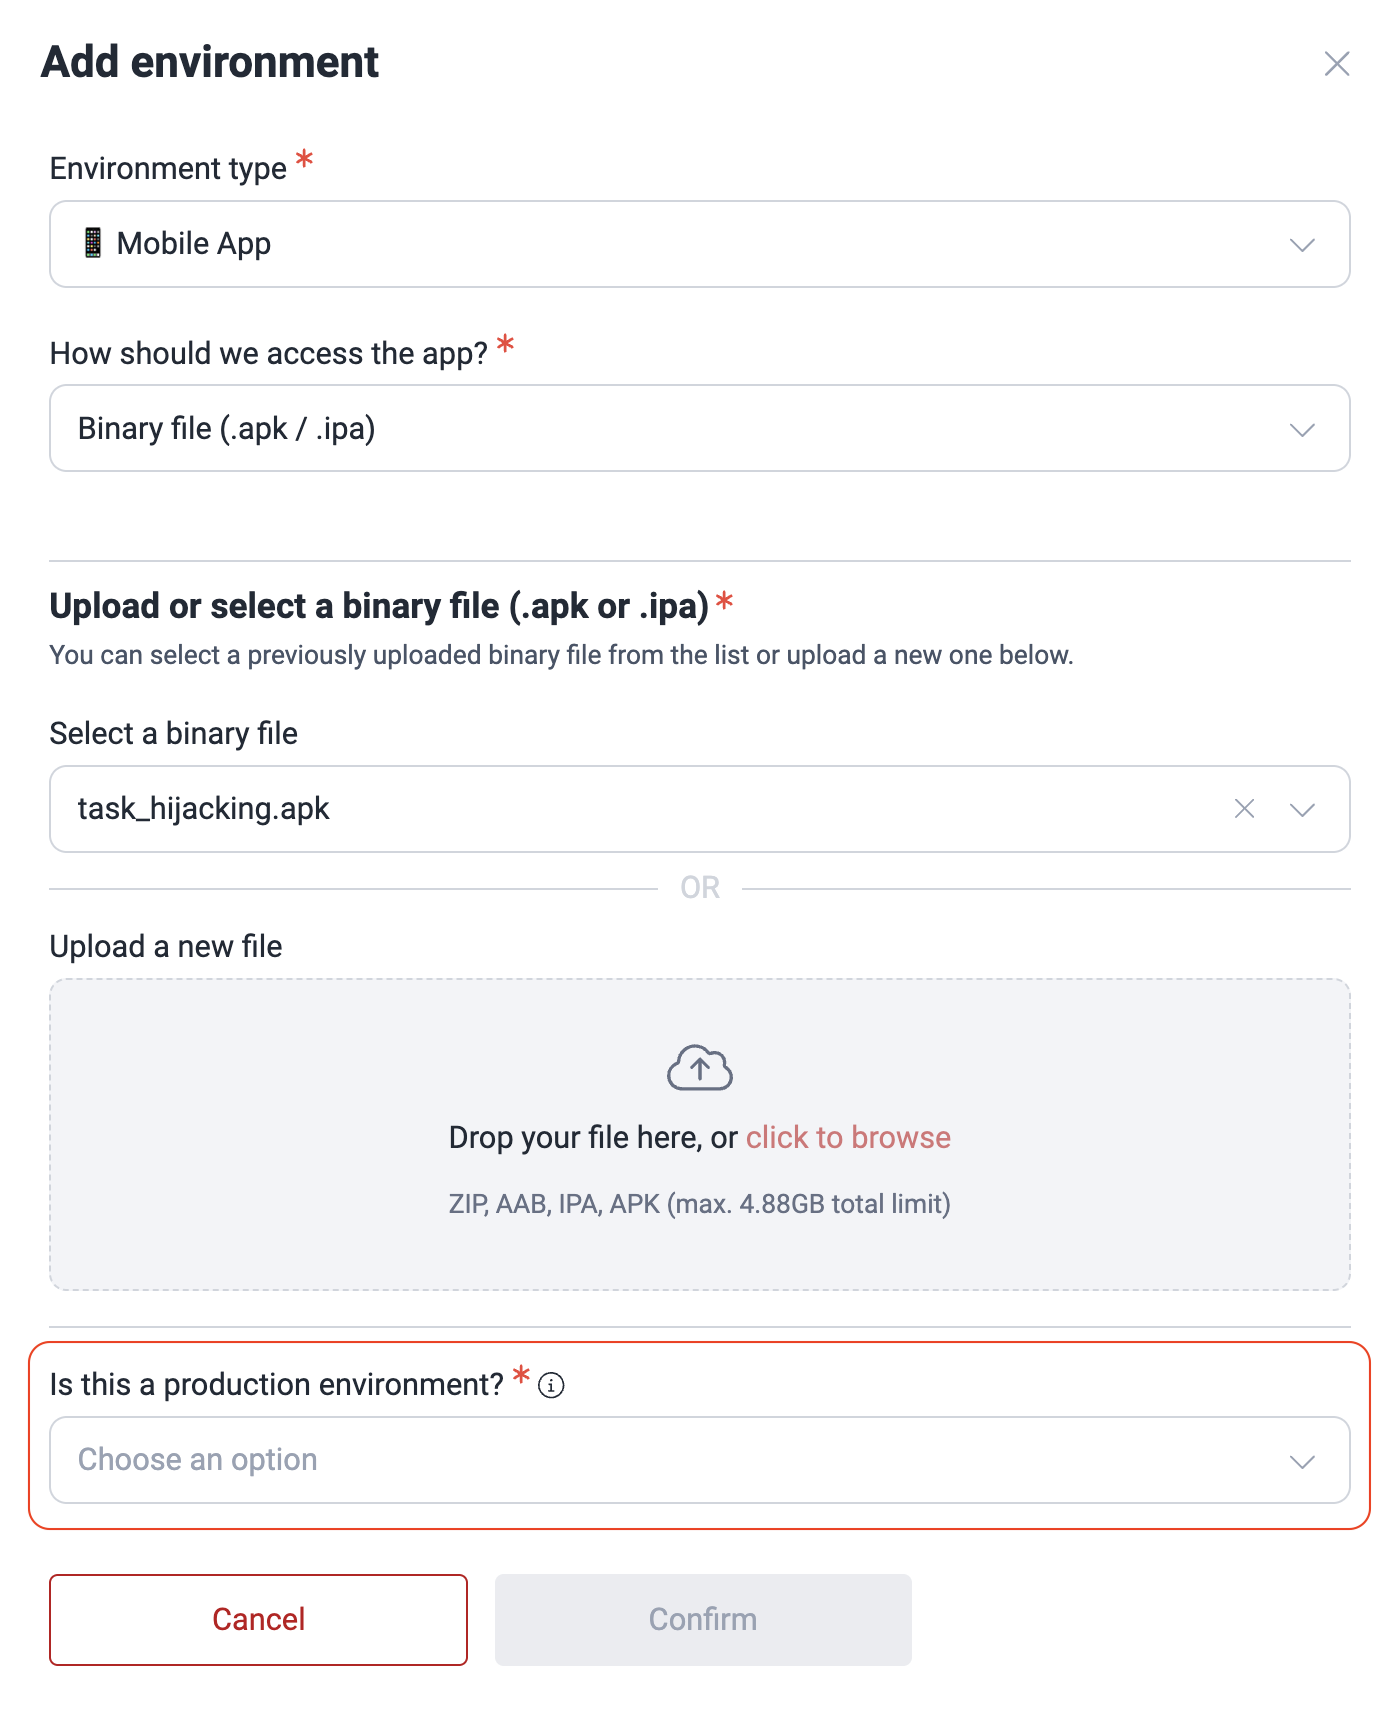
Task: Click the required asterisk beside Environment type
Action: [x=303, y=158]
